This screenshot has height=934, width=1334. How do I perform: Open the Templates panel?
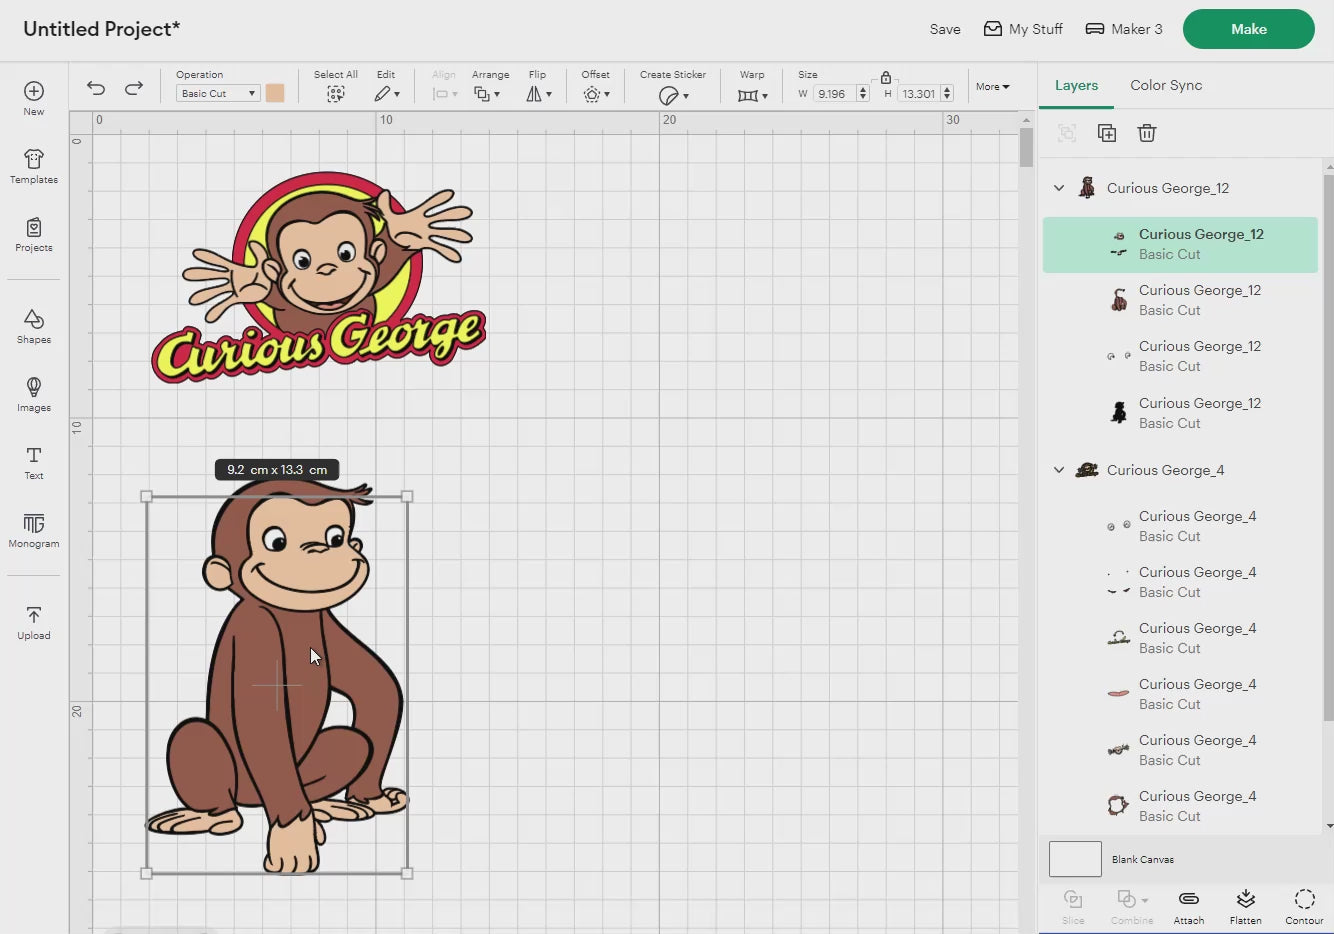[x=34, y=159]
